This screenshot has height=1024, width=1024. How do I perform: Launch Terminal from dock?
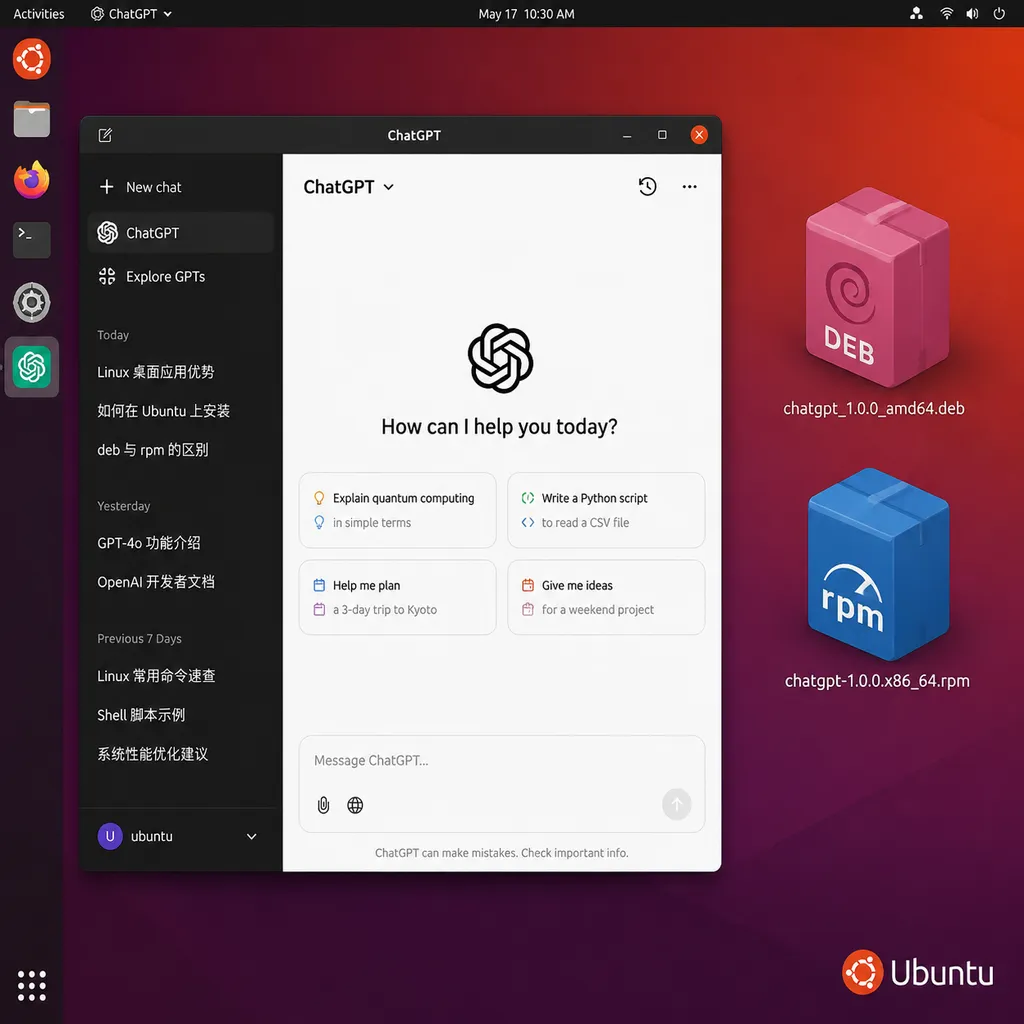click(32, 240)
